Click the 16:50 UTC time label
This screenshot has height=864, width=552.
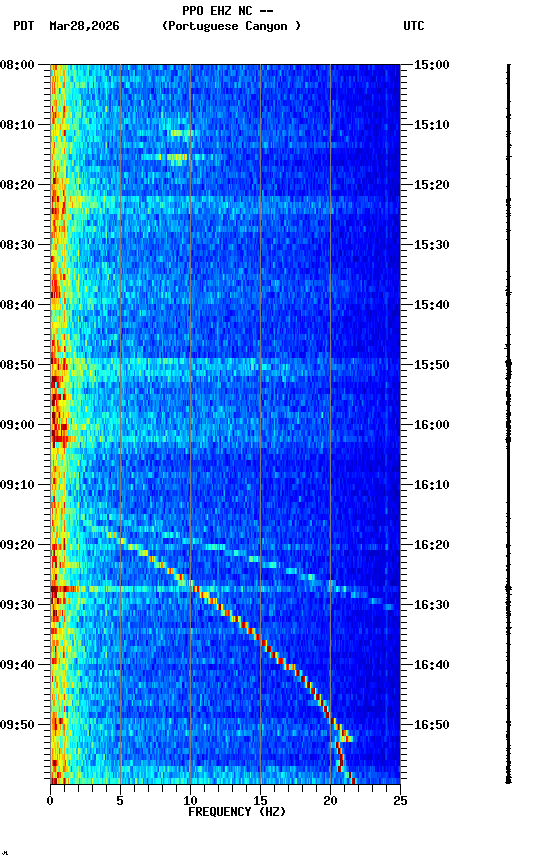coord(432,725)
